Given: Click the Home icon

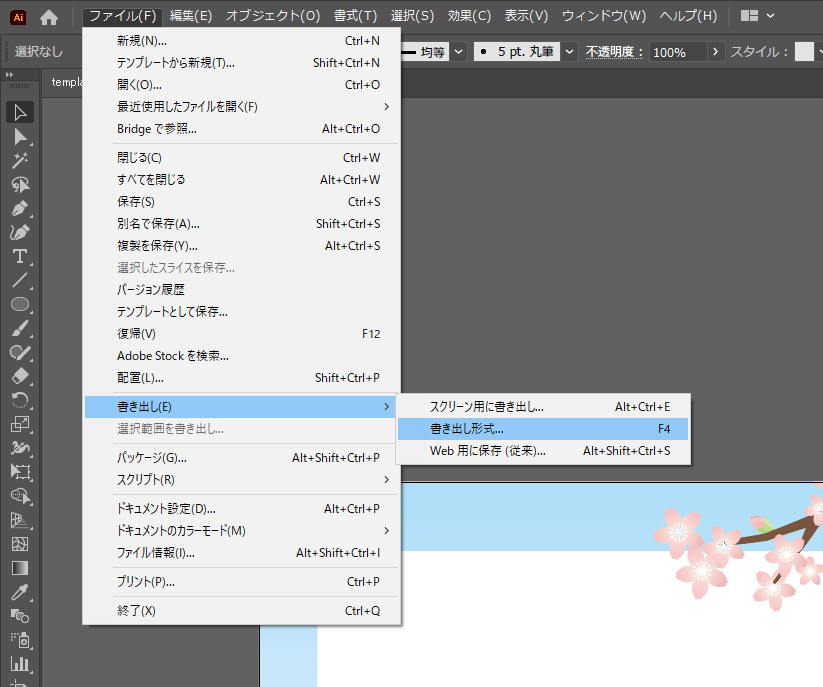Looking at the screenshot, I should 49,17.
